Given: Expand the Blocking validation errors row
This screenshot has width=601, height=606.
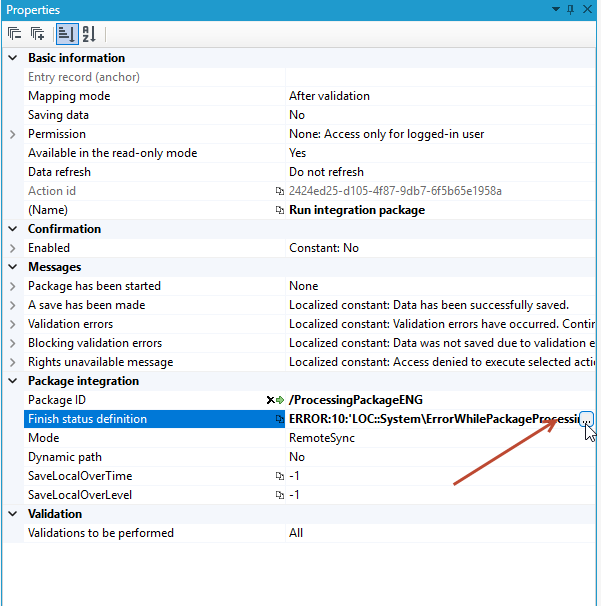Looking at the screenshot, I should [x=13, y=343].
